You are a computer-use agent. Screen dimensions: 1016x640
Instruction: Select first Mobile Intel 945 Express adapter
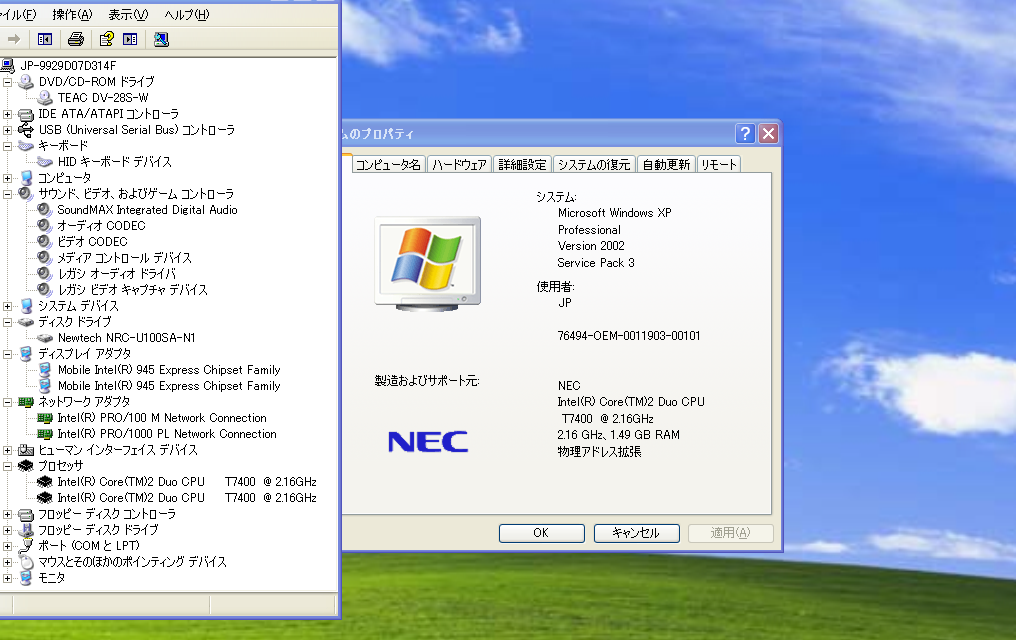[x=168, y=370]
